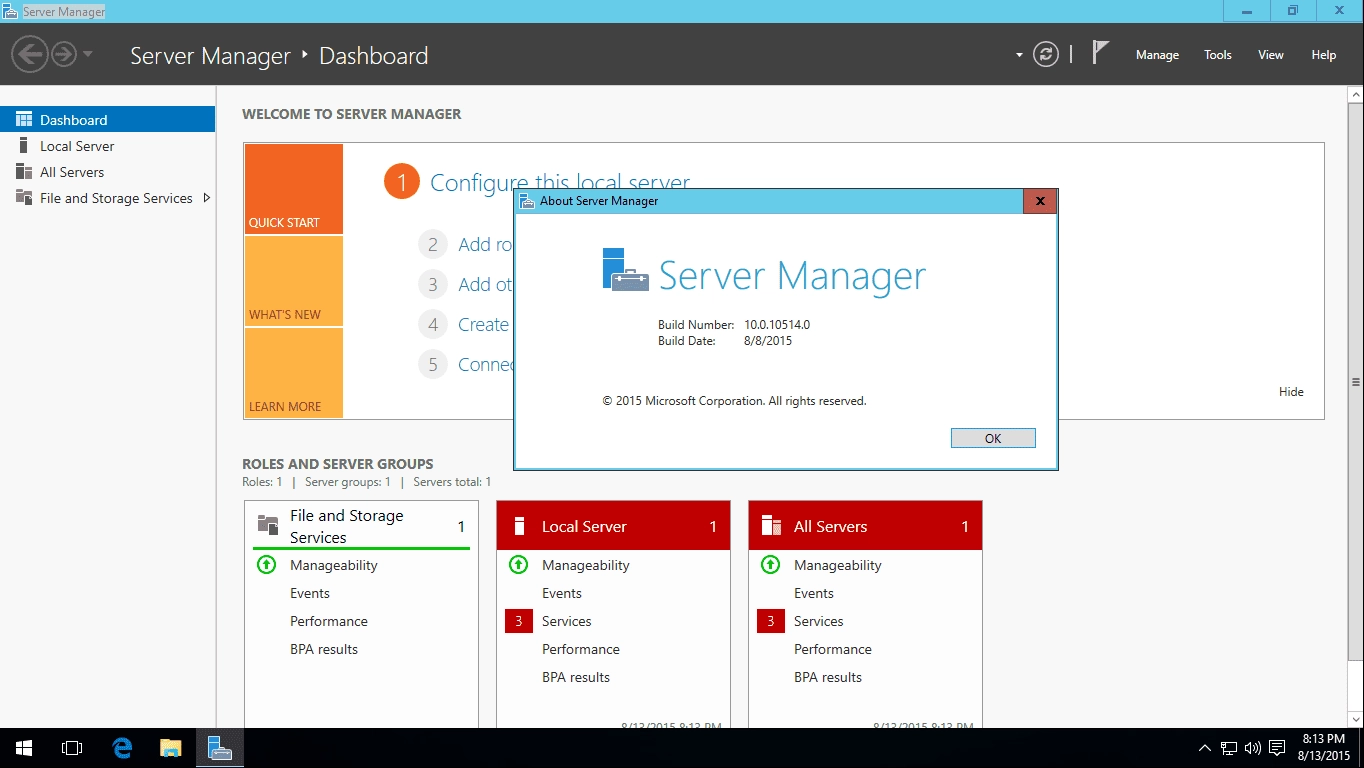
Task: Click BPA results in All Servers tile
Action: tap(828, 677)
